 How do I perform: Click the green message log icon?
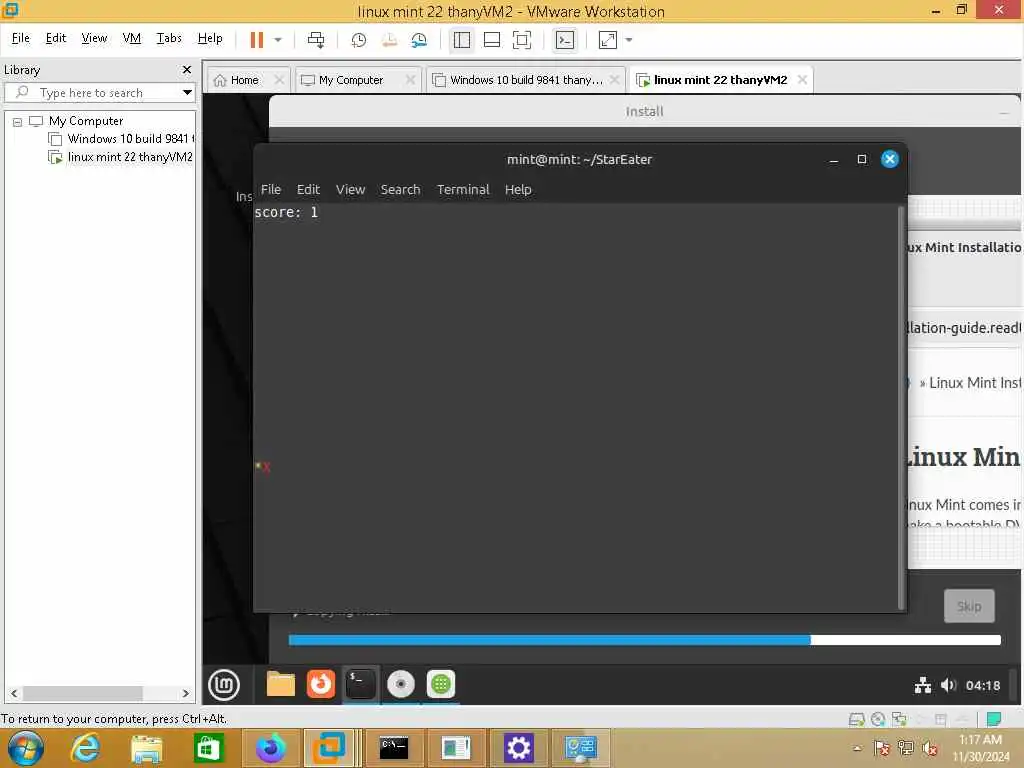(x=993, y=720)
